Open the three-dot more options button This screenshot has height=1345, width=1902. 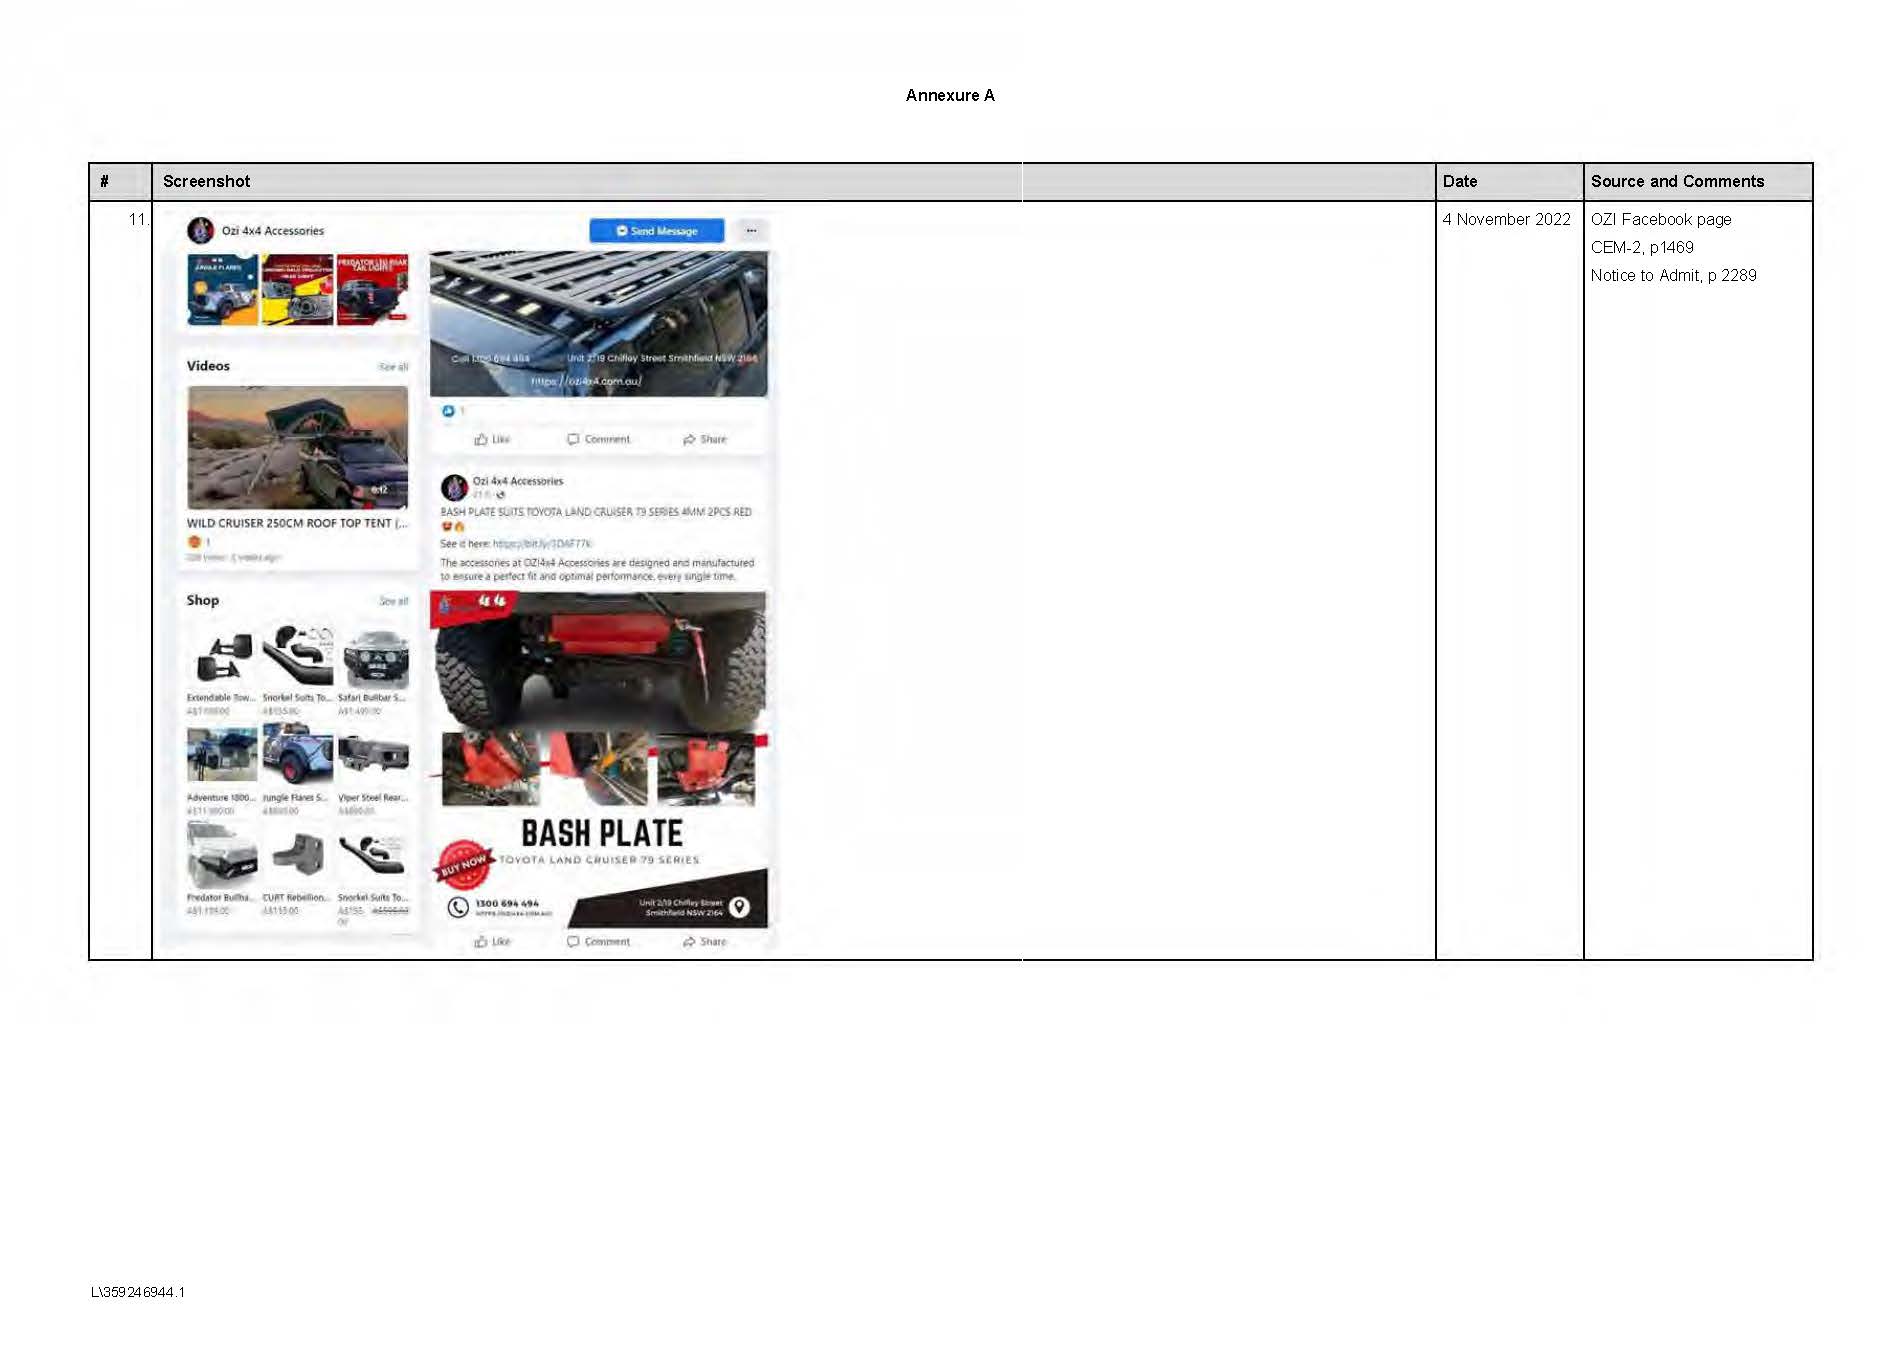pyautogui.click(x=751, y=230)
